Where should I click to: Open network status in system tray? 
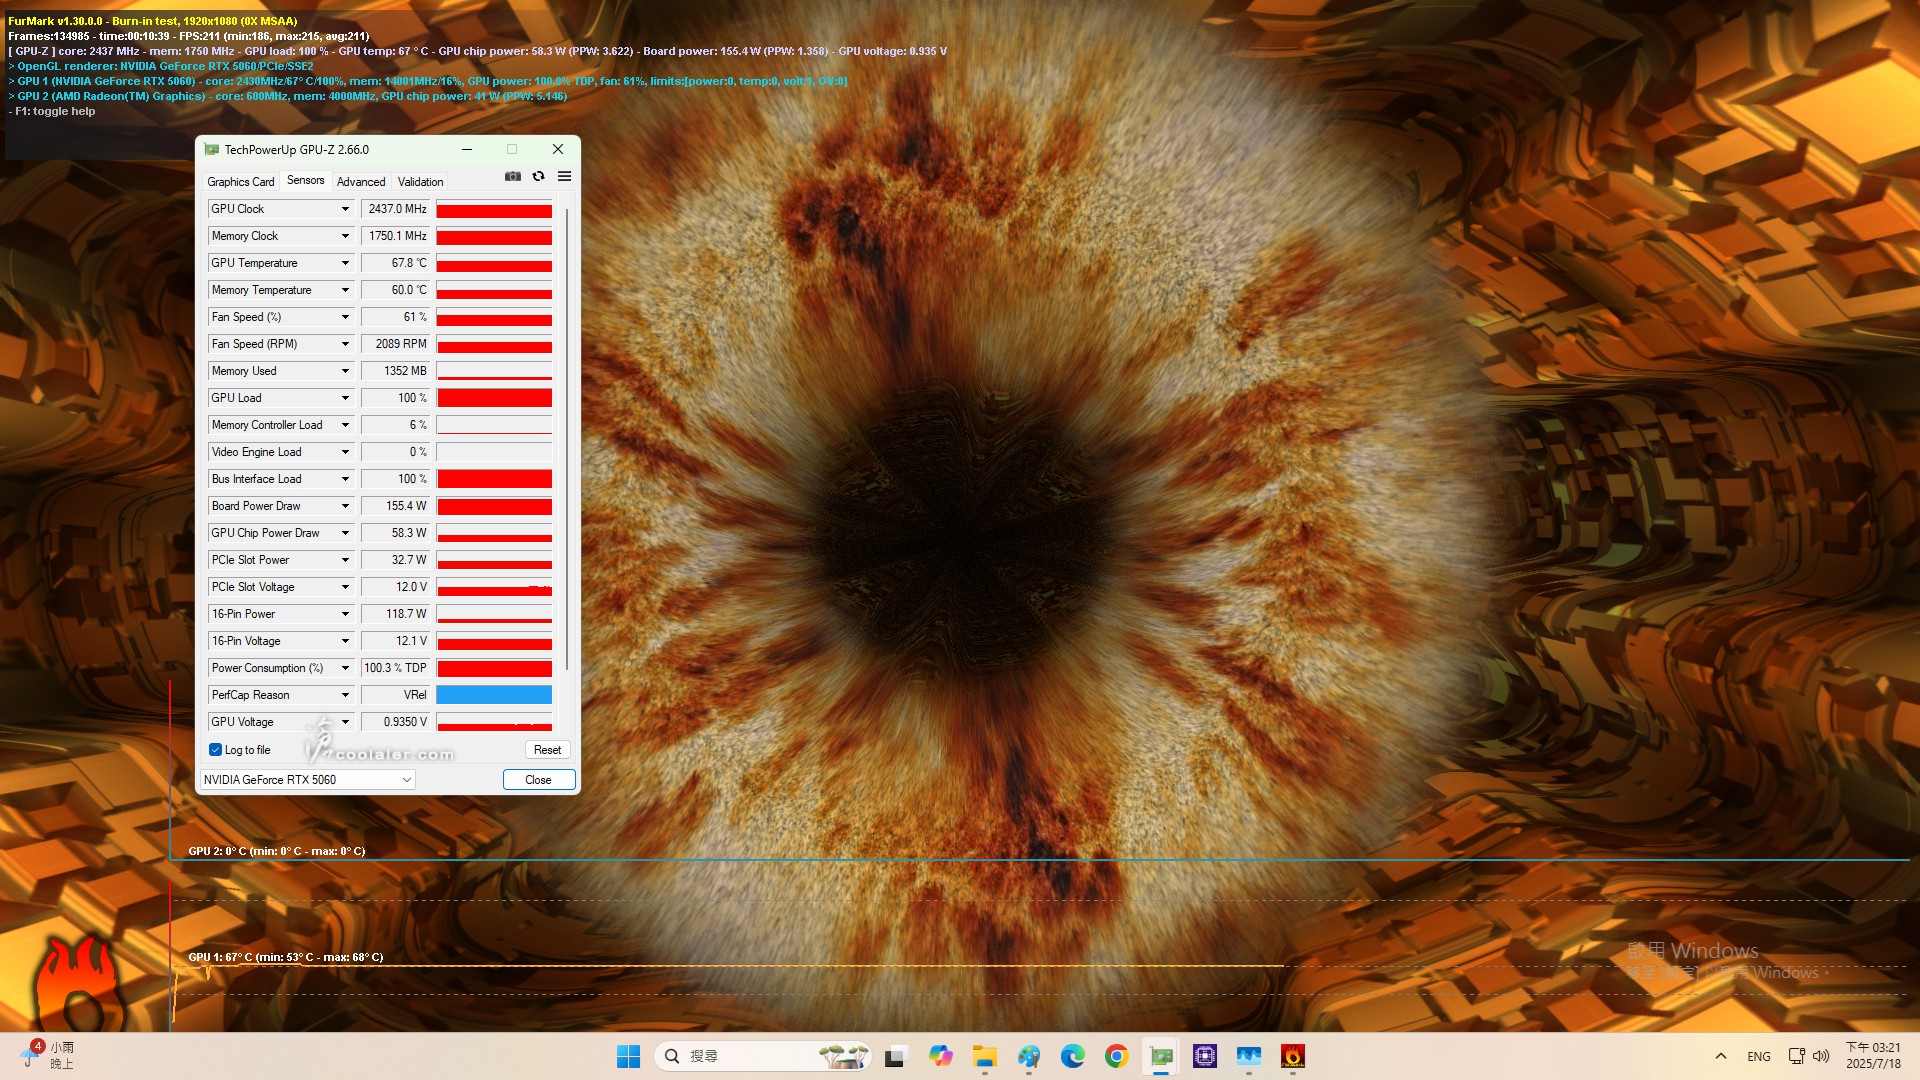click(x=1796, y=1056)
